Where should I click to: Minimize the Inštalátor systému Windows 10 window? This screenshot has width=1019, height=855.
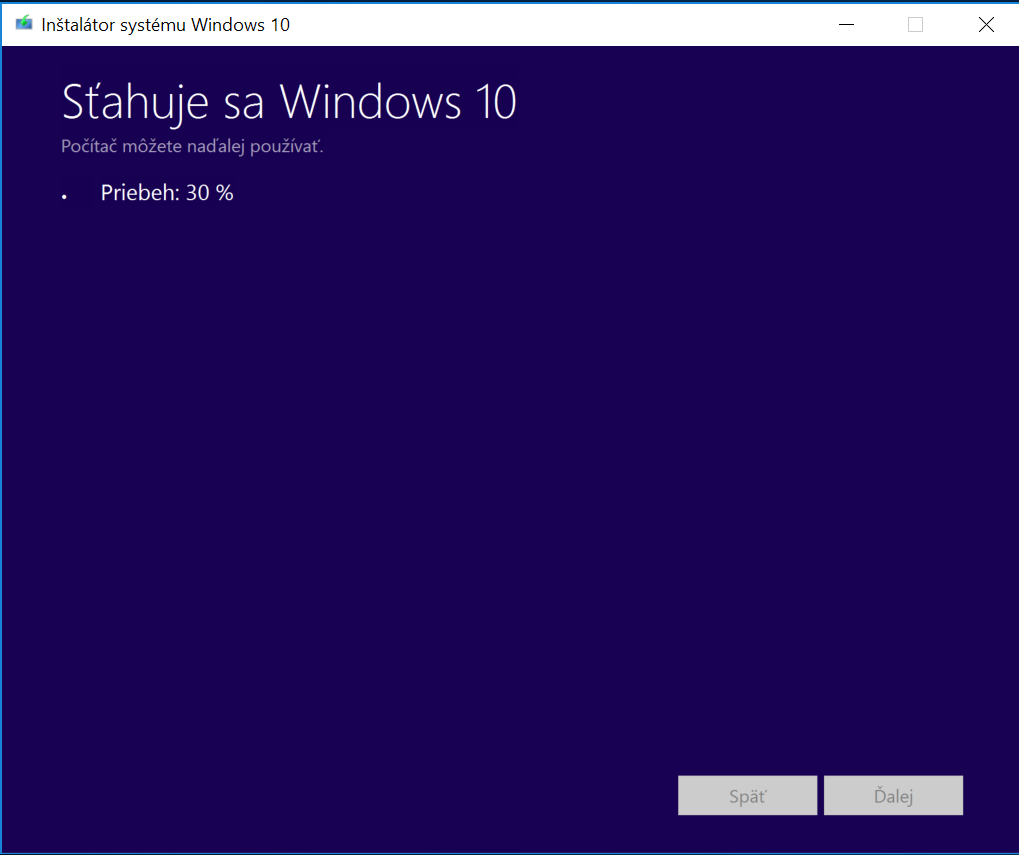click(846, 25)
